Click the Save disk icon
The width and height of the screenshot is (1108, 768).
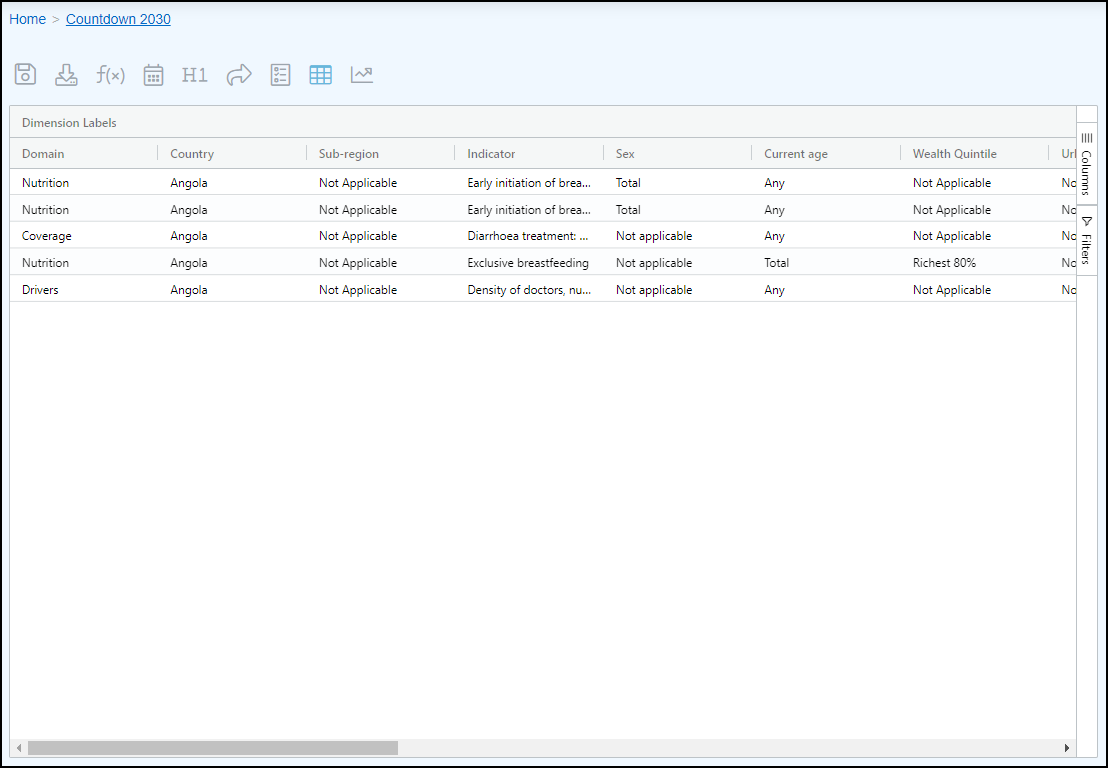coord(25,75)
